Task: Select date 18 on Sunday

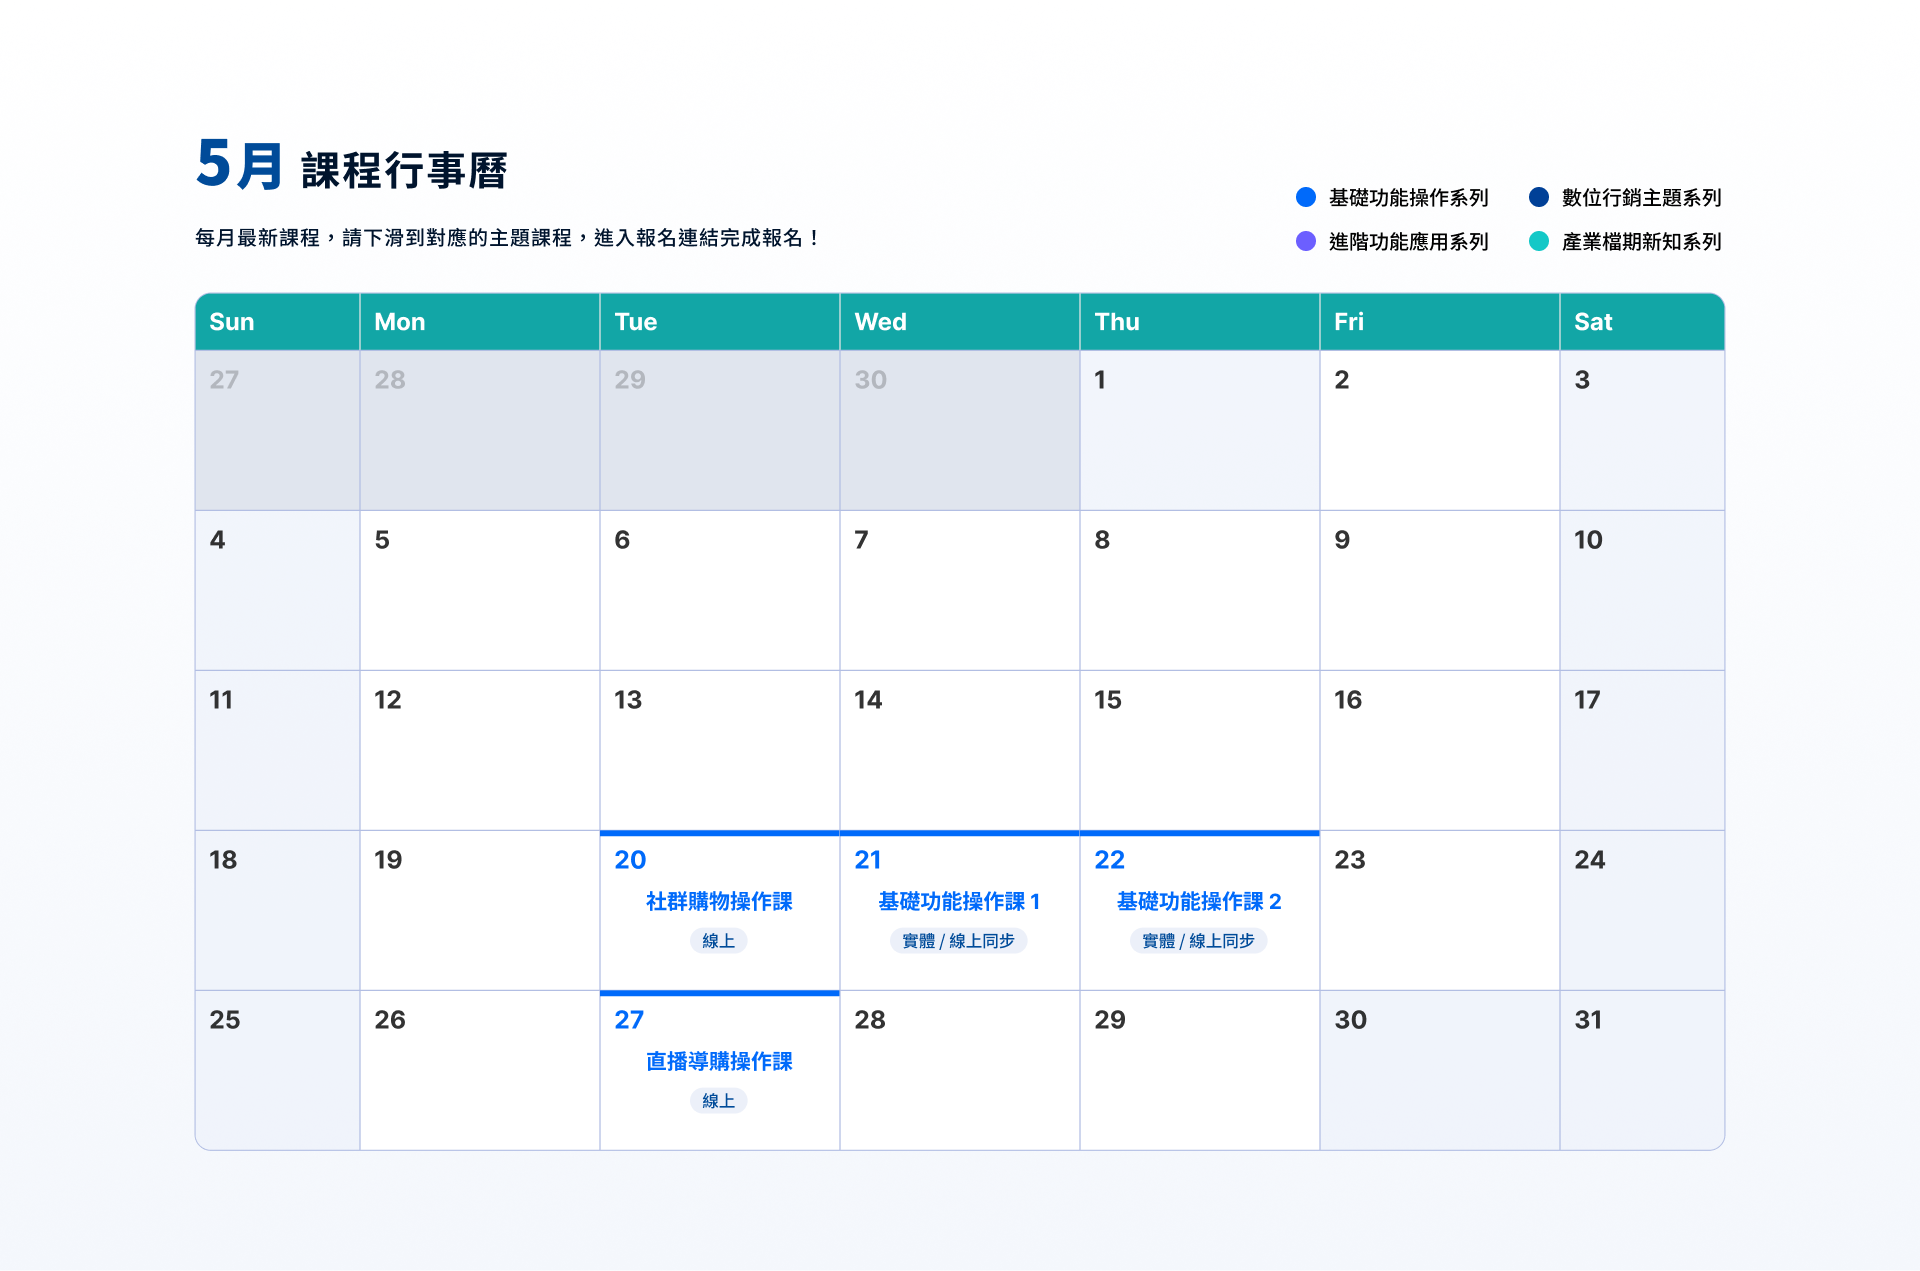Action: click(x=223, y=860)
